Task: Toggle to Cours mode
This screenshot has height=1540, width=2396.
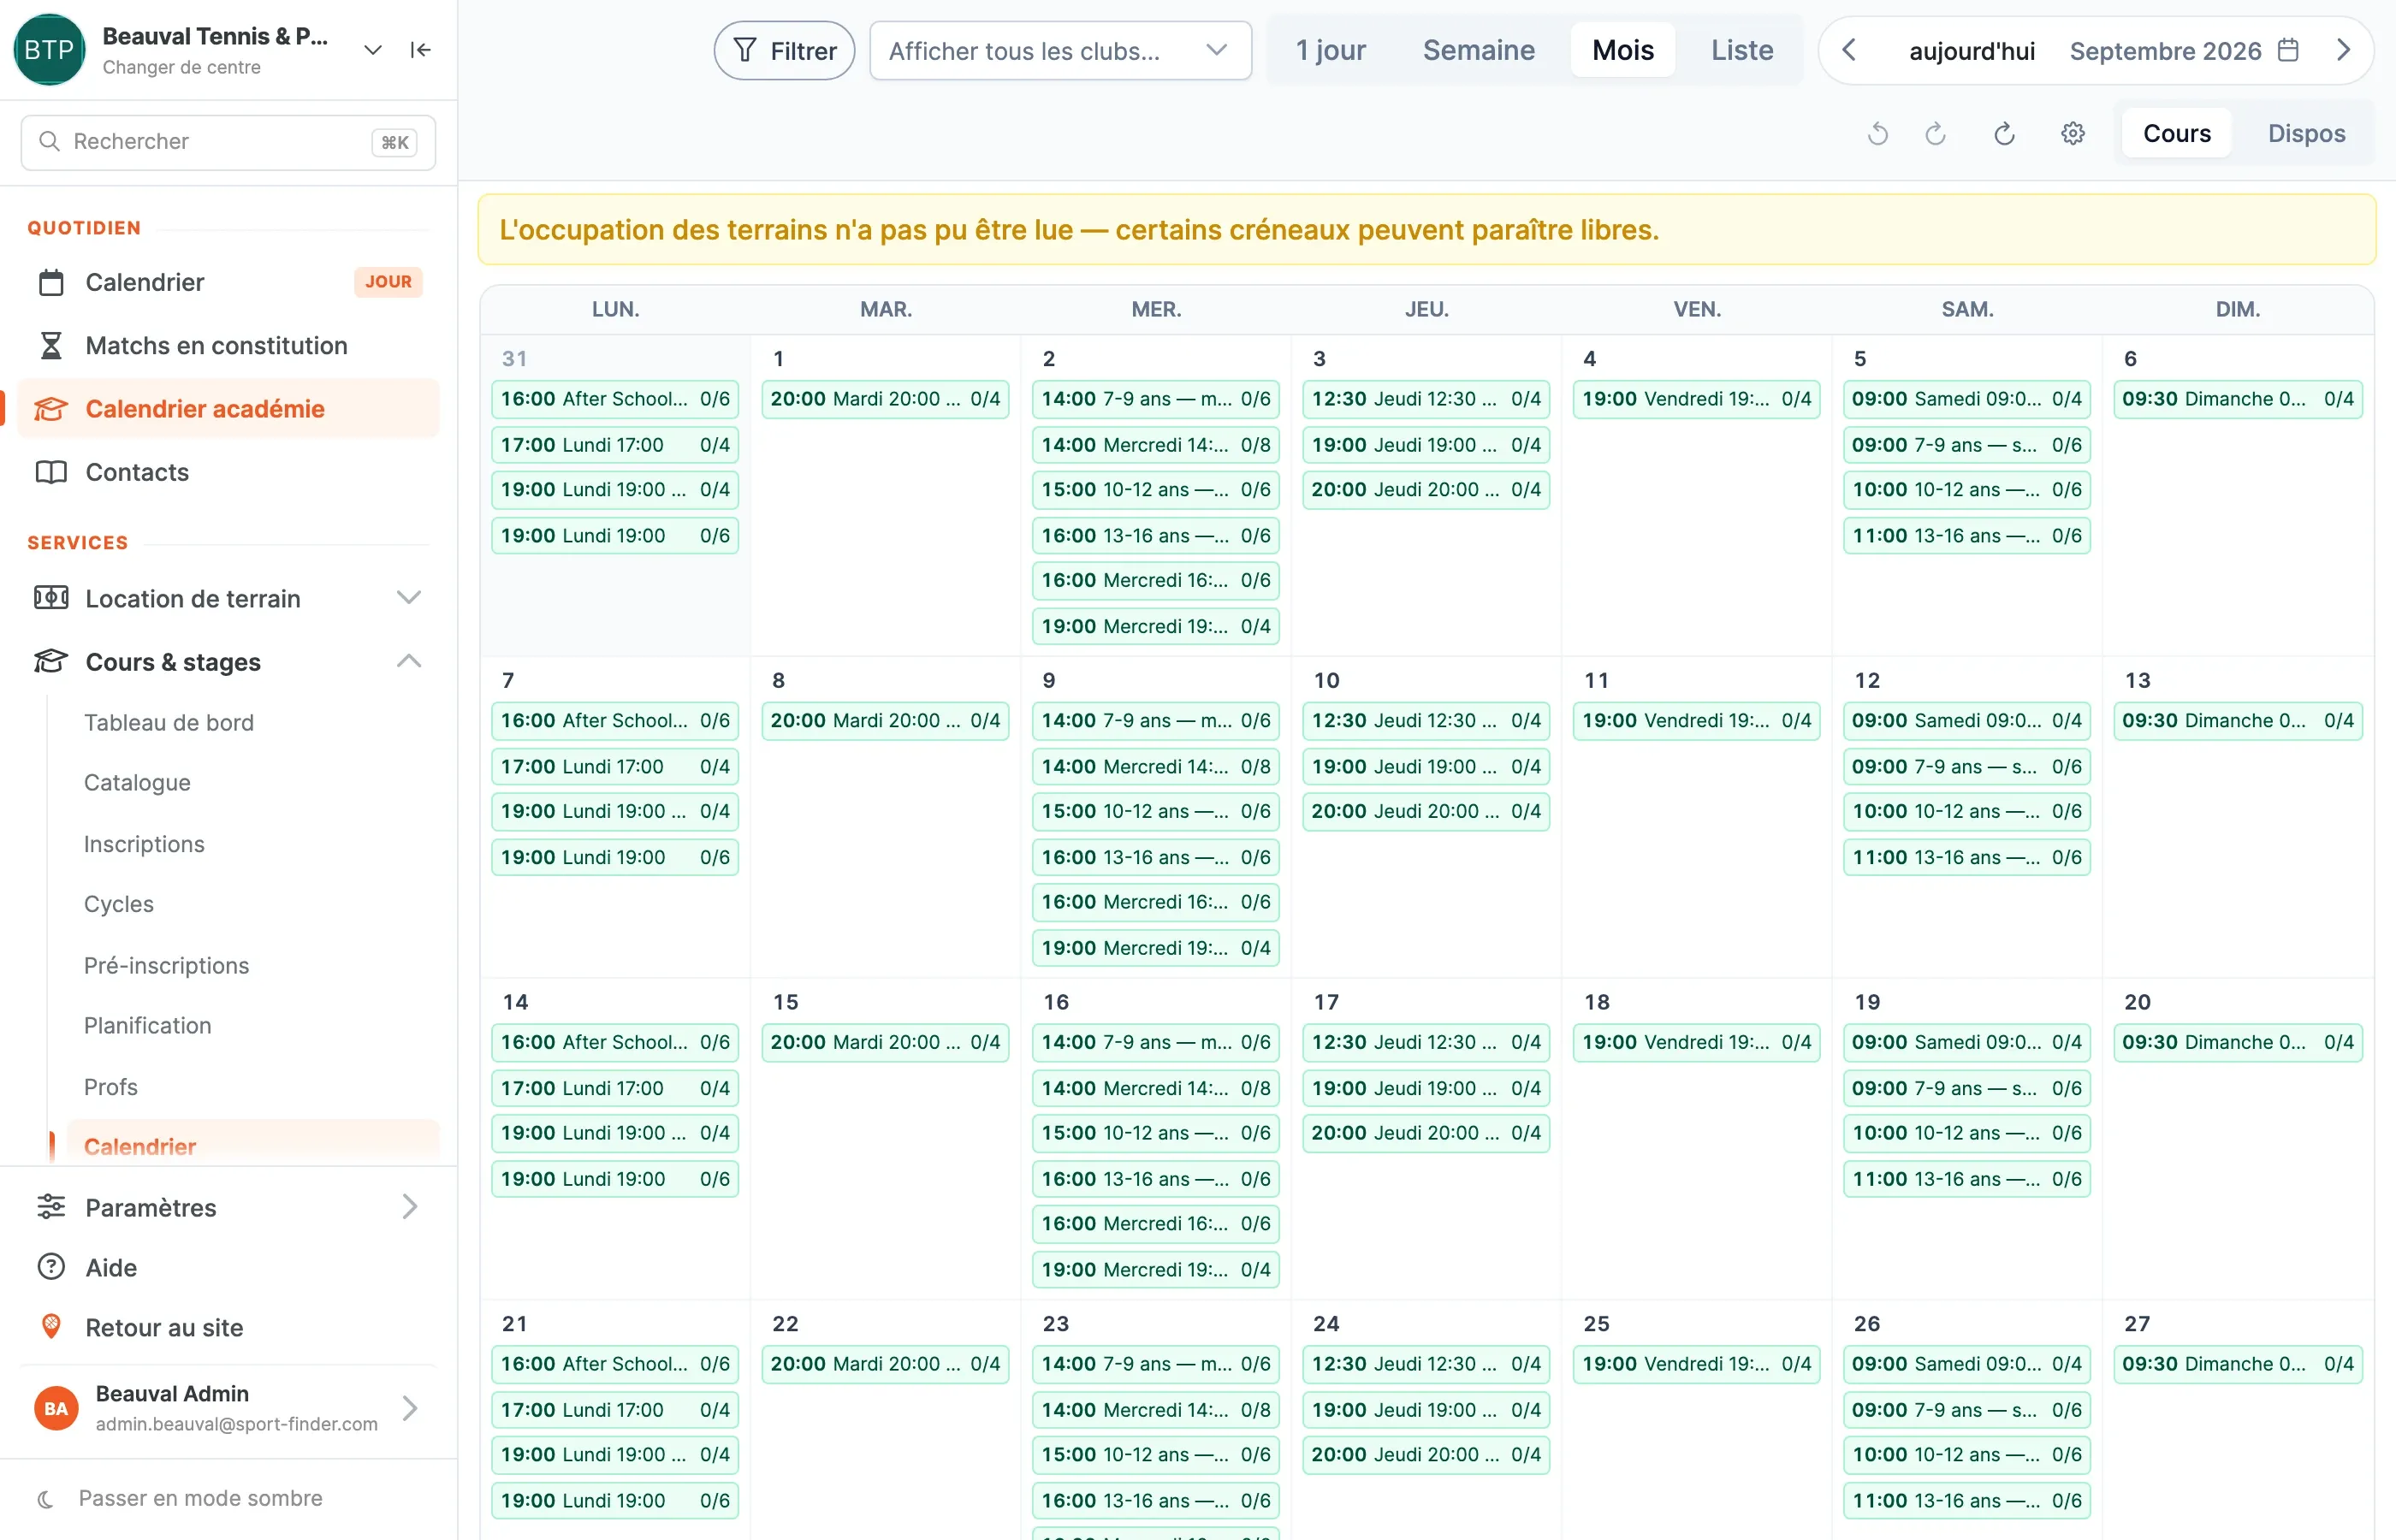Action: [x=2176, y=134]
